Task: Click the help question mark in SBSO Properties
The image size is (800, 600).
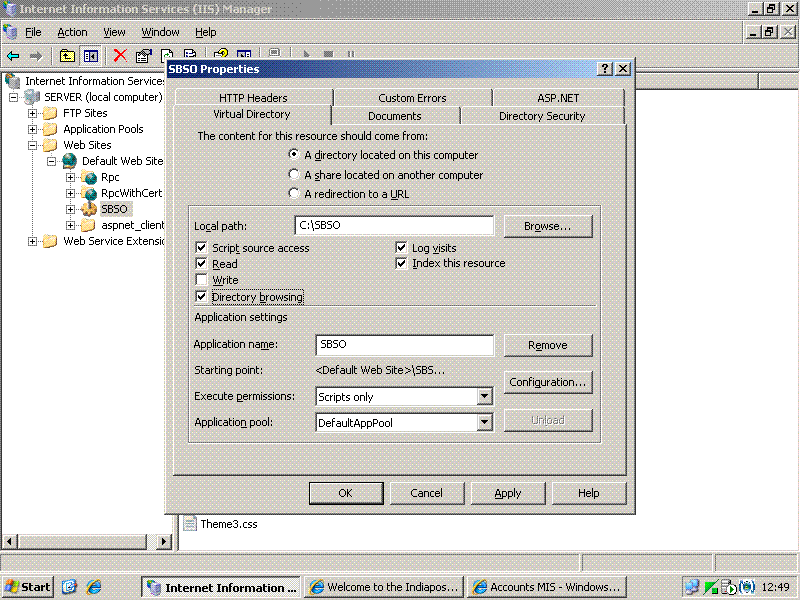Action: pyautogui.click(x=605, y=69)
